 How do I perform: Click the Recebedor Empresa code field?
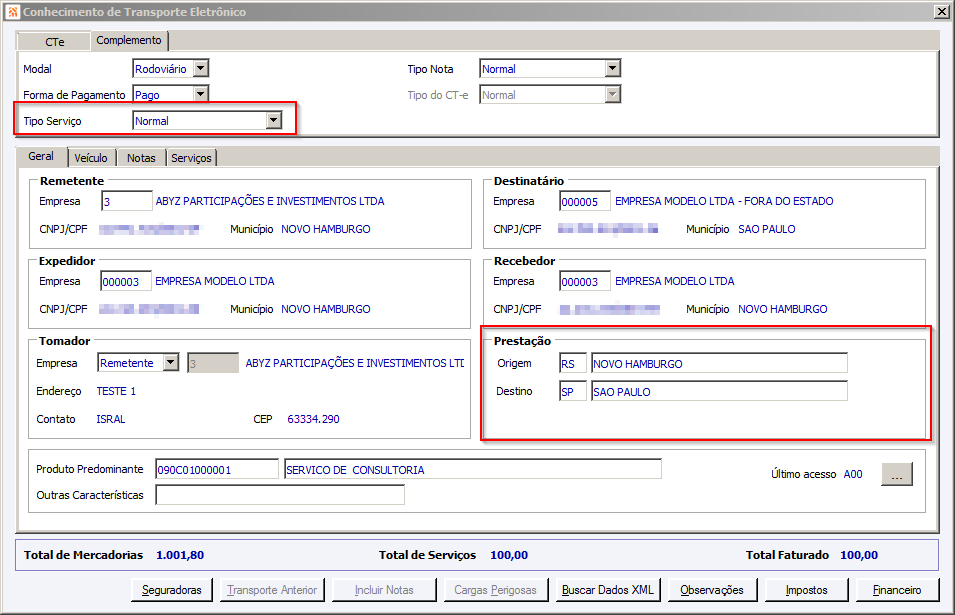[585, 281]
